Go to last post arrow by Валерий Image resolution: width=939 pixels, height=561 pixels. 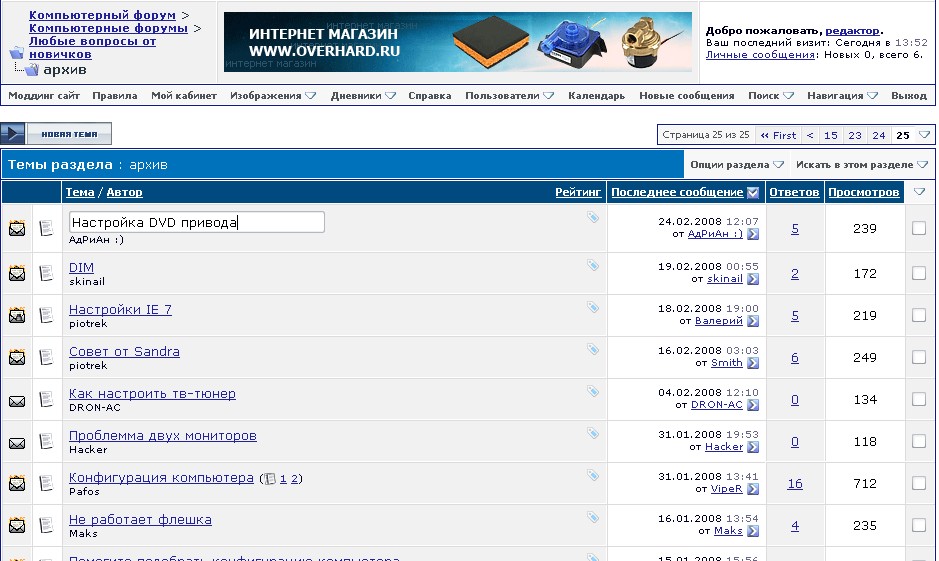pyautogui.click(x=753, y=321)
